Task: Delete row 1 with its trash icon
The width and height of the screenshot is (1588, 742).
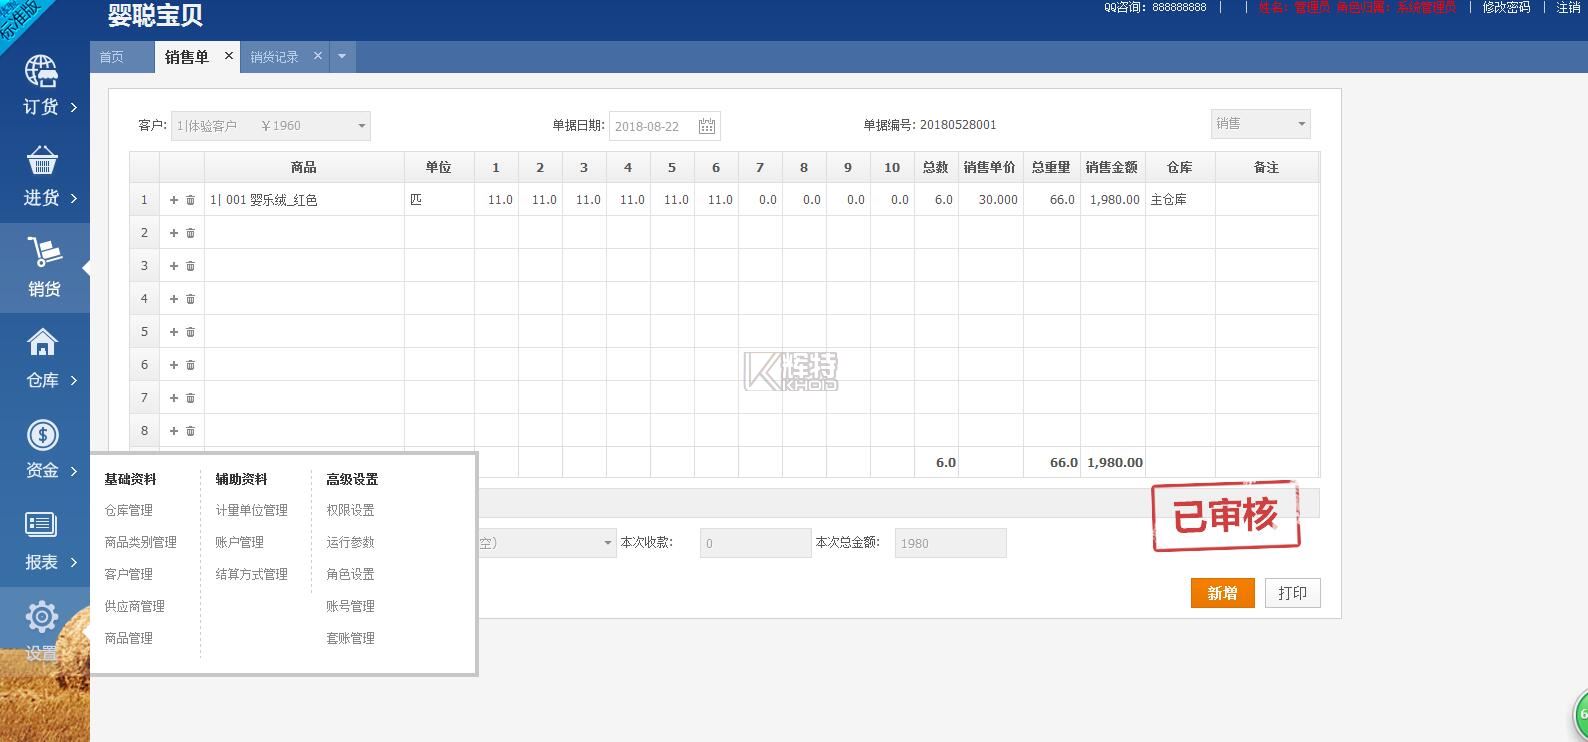Action: [x=190, y=200]
